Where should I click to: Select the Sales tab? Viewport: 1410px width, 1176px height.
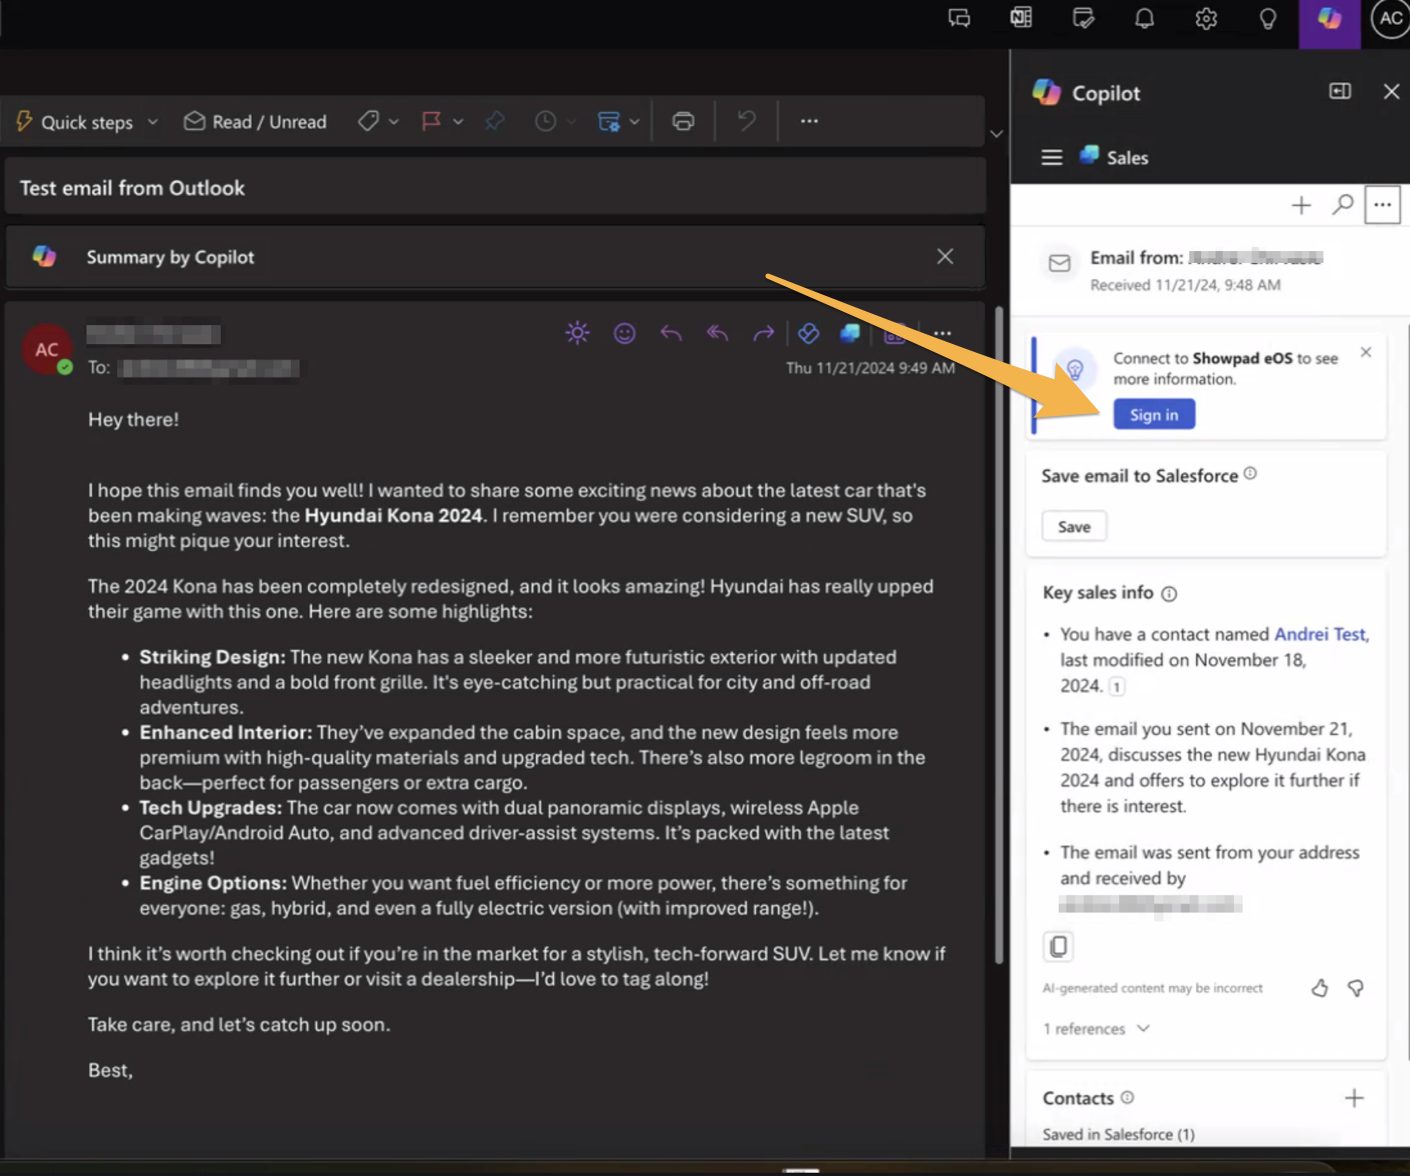(1114, 158)
